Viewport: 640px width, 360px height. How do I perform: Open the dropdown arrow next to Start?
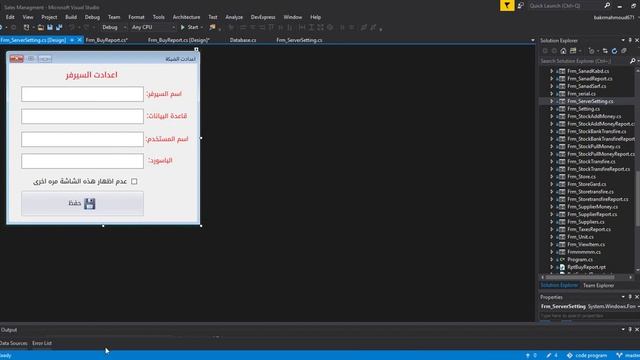click(202, 27)
